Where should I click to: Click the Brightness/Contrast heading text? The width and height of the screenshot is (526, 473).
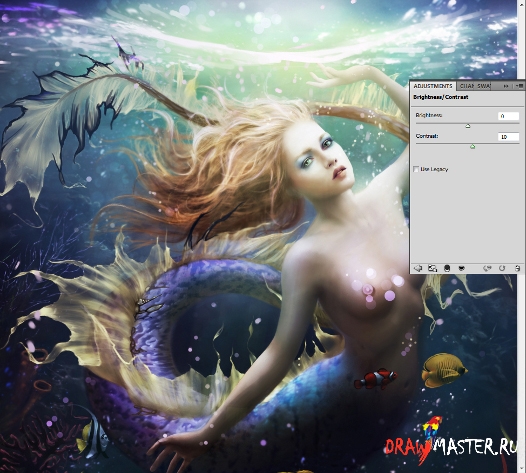[x=440, y=97]
